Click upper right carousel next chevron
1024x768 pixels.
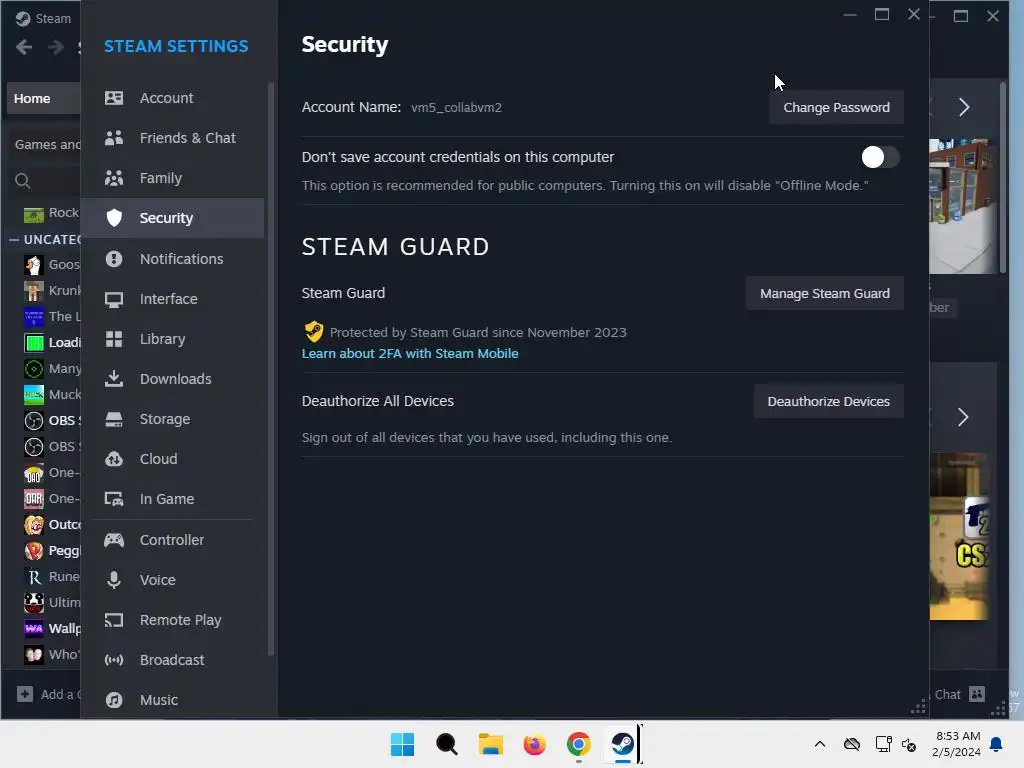point(964,107)
